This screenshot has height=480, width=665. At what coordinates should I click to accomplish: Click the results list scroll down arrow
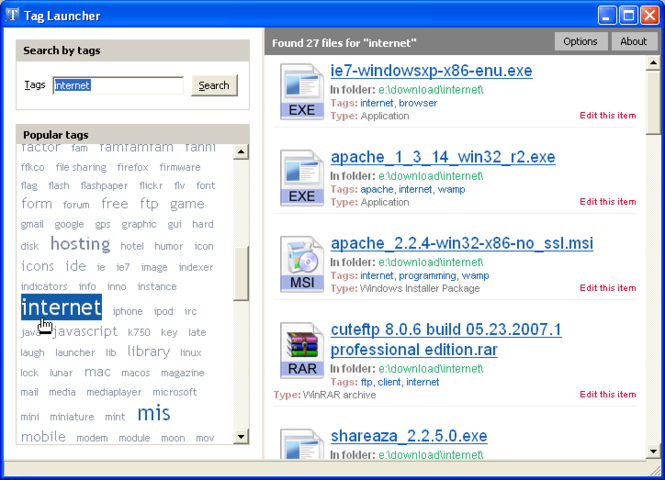point(653,451)
